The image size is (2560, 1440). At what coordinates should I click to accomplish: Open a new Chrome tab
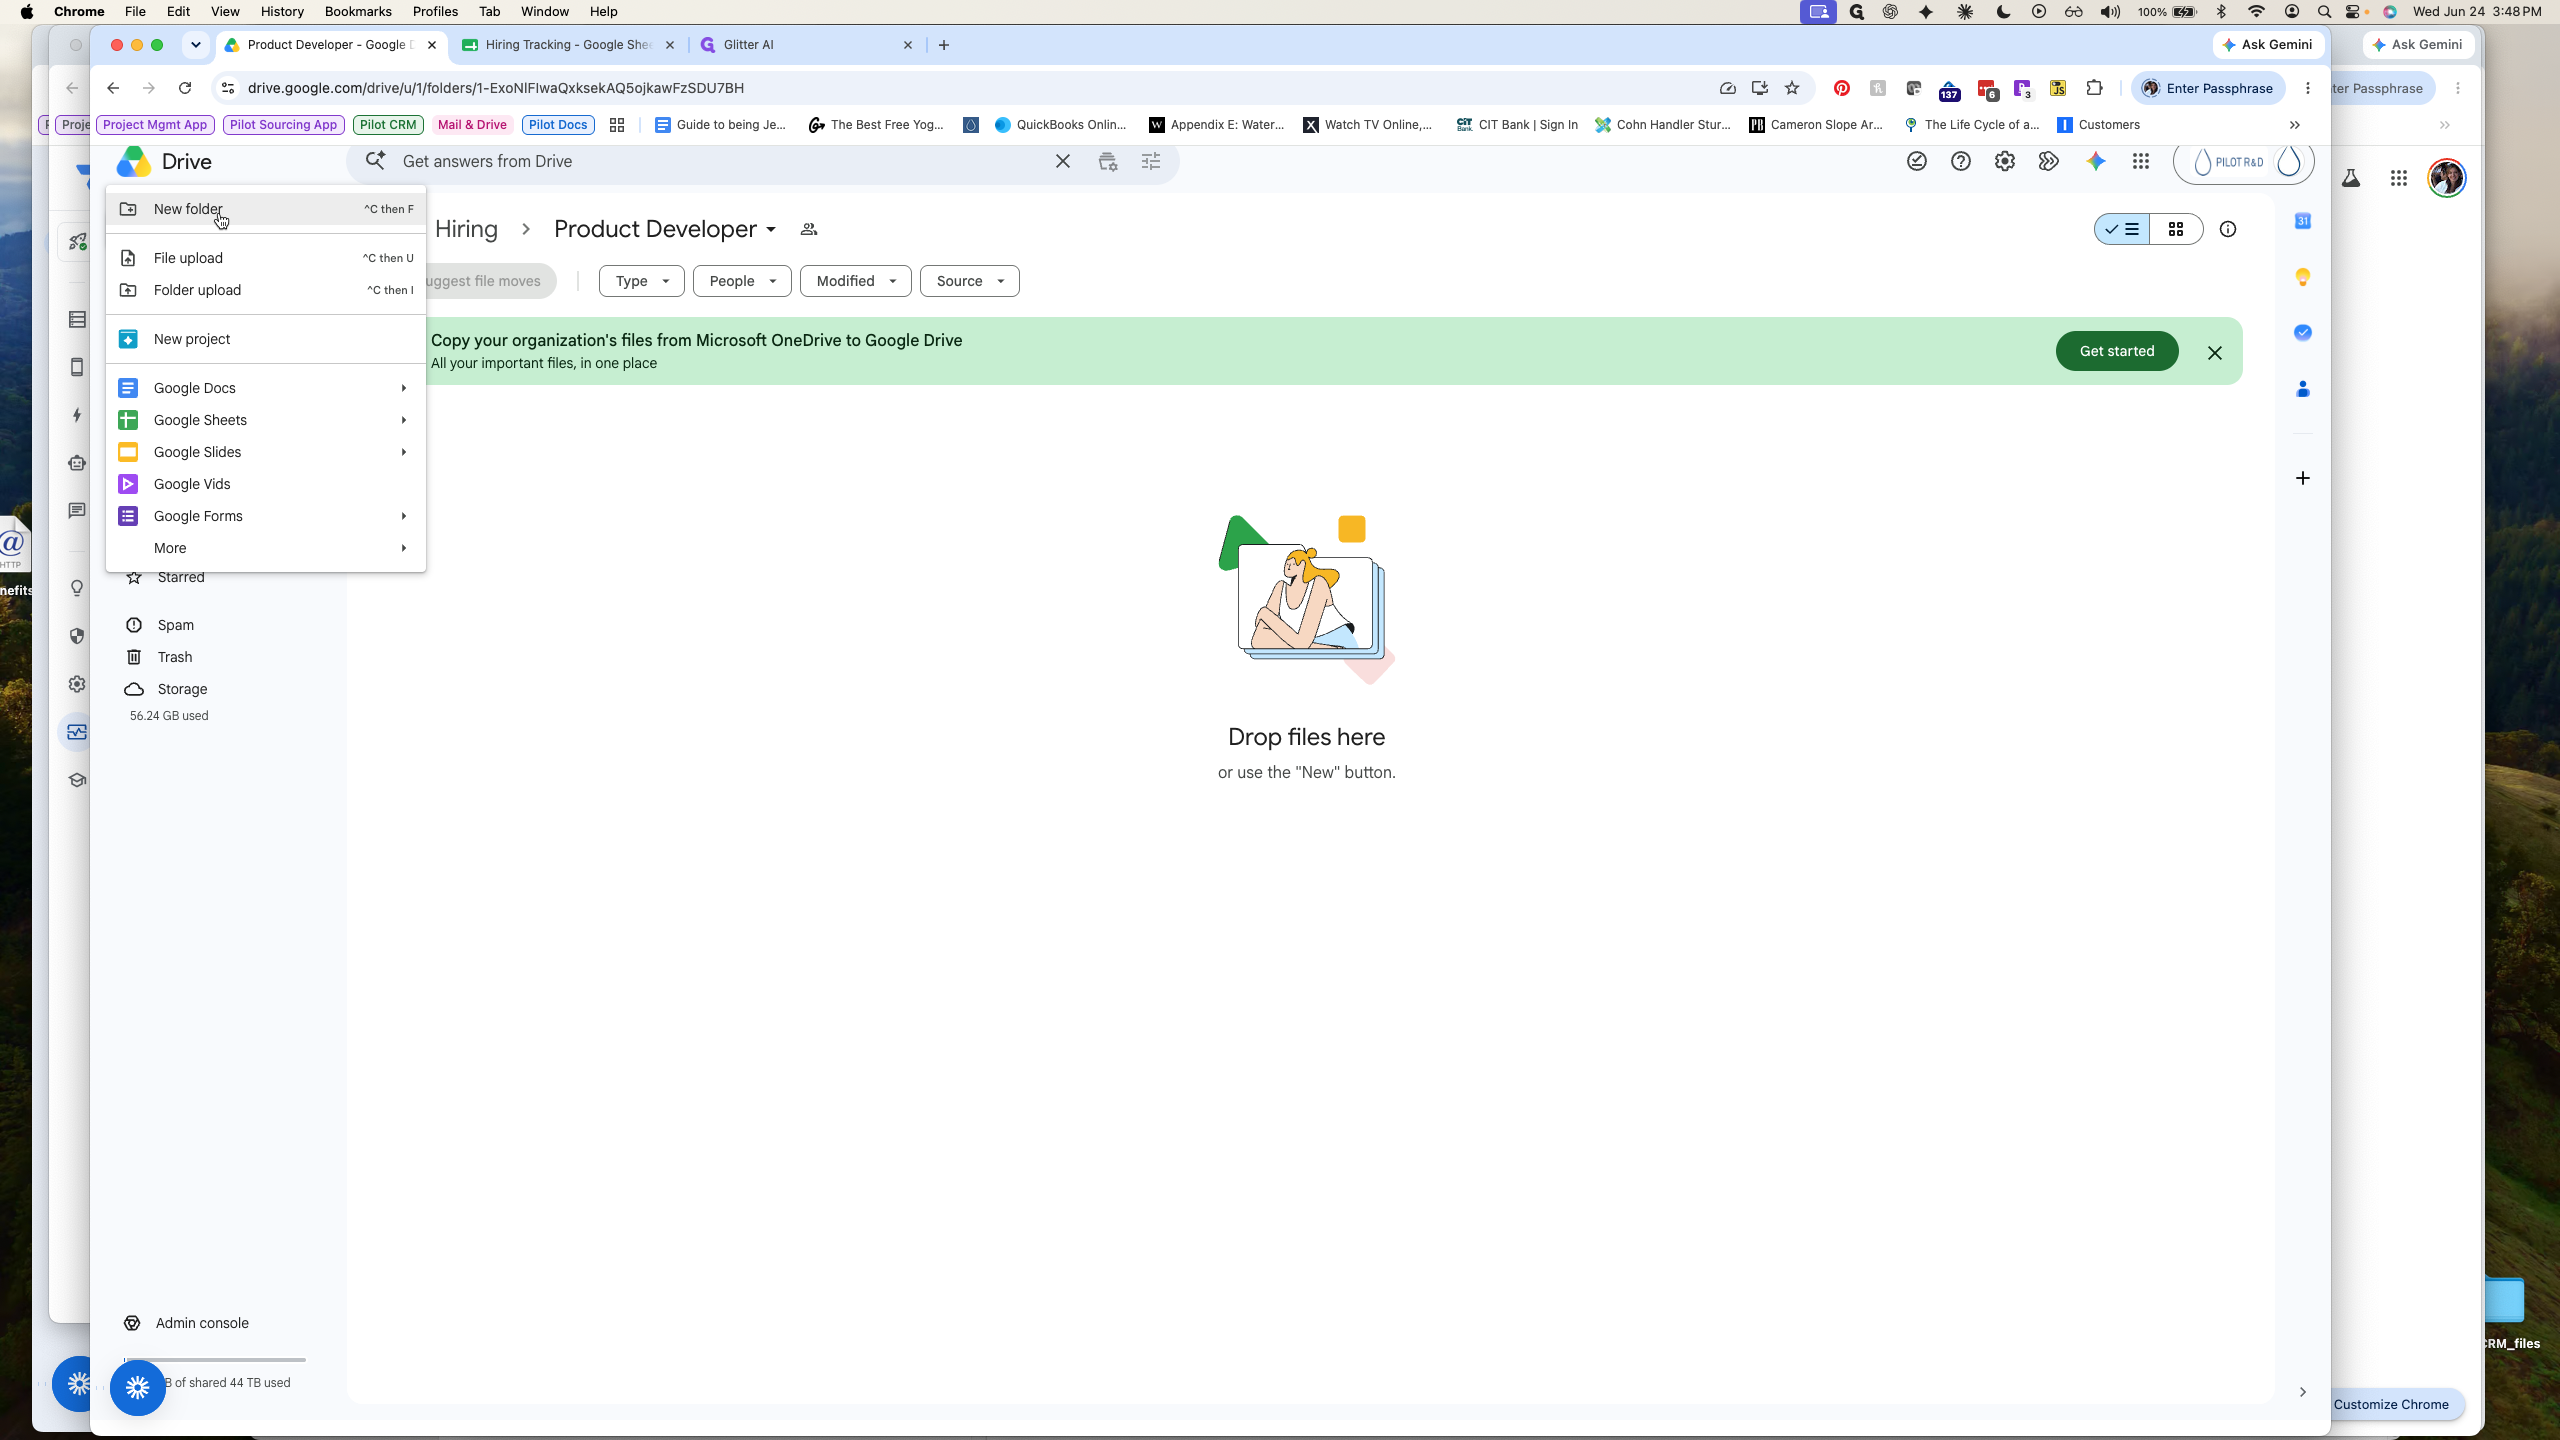(943, 45)
